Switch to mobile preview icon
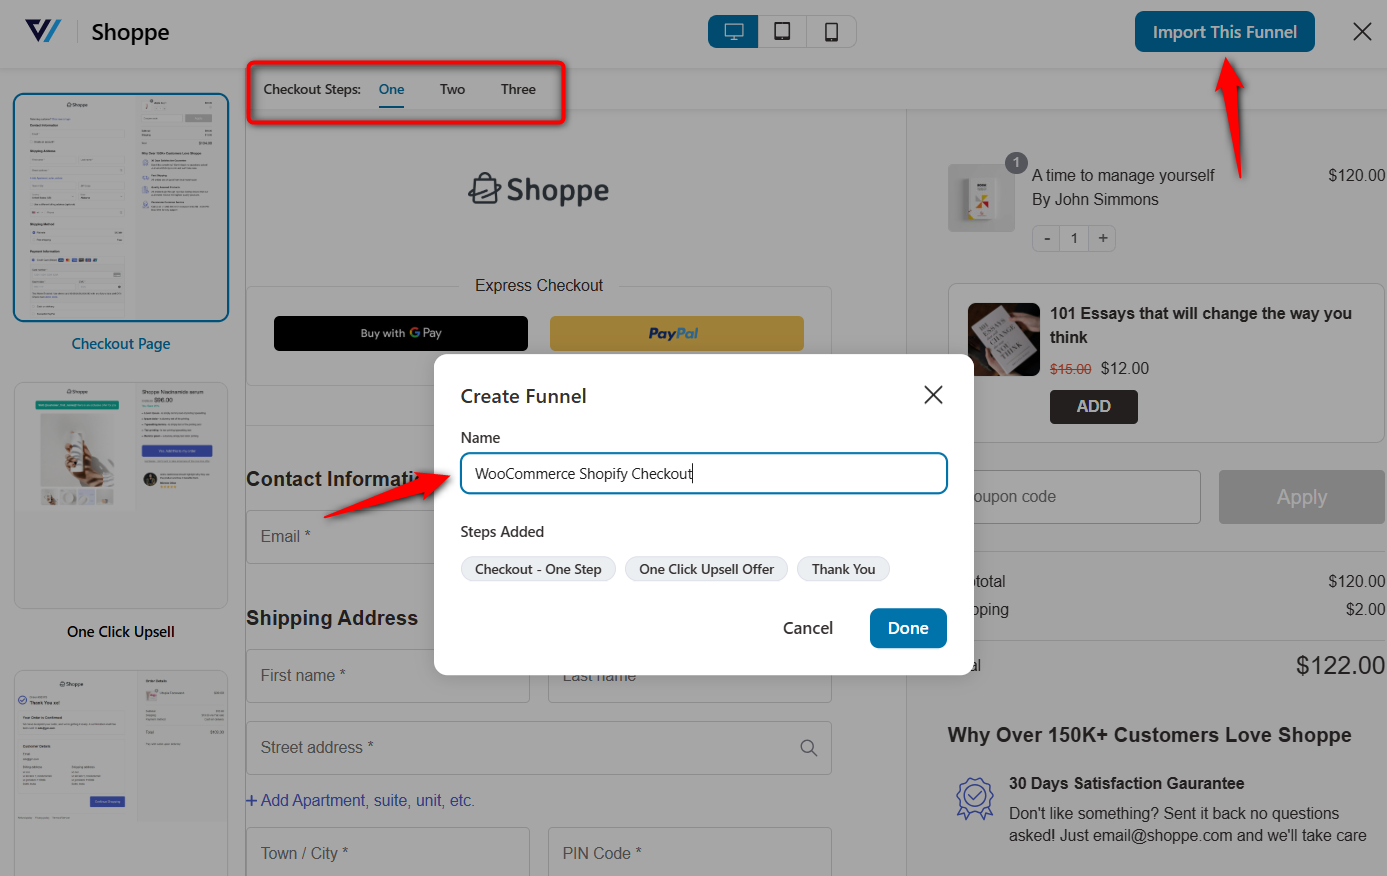 click(831, 32)
